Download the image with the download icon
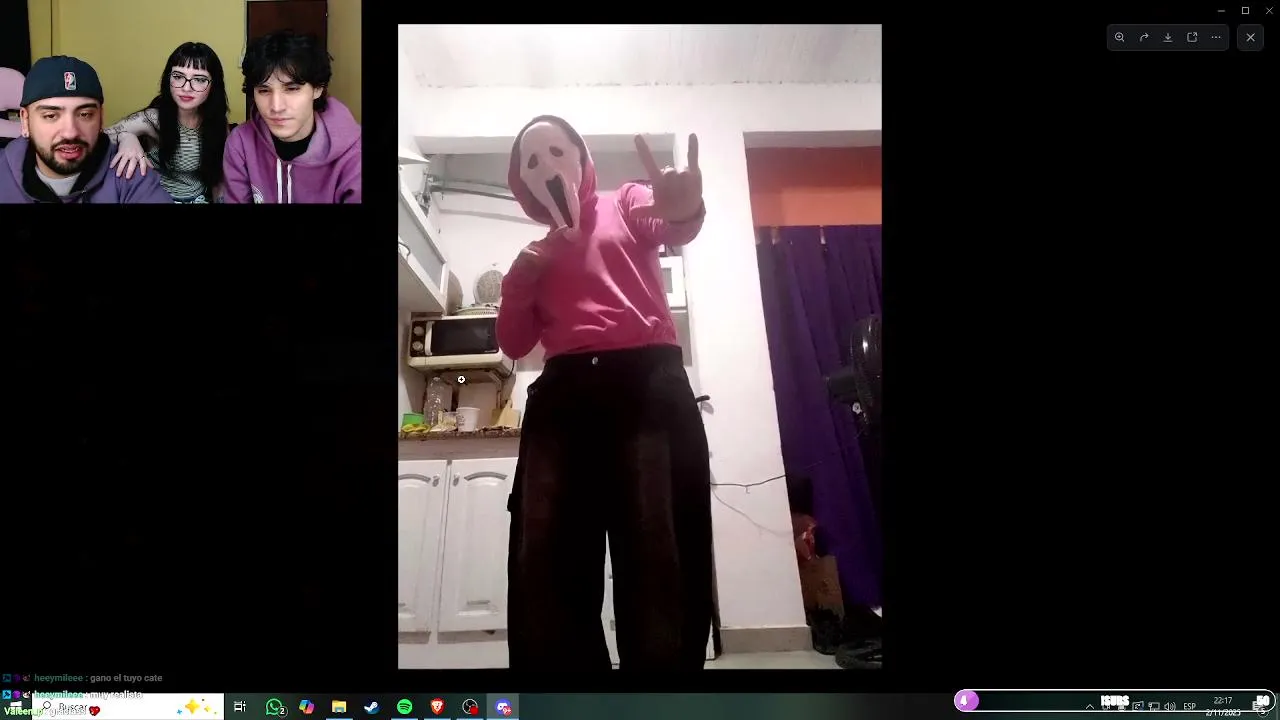Image resolution: width=1280 pixels, height=720 pixels. coord(1168,37)
